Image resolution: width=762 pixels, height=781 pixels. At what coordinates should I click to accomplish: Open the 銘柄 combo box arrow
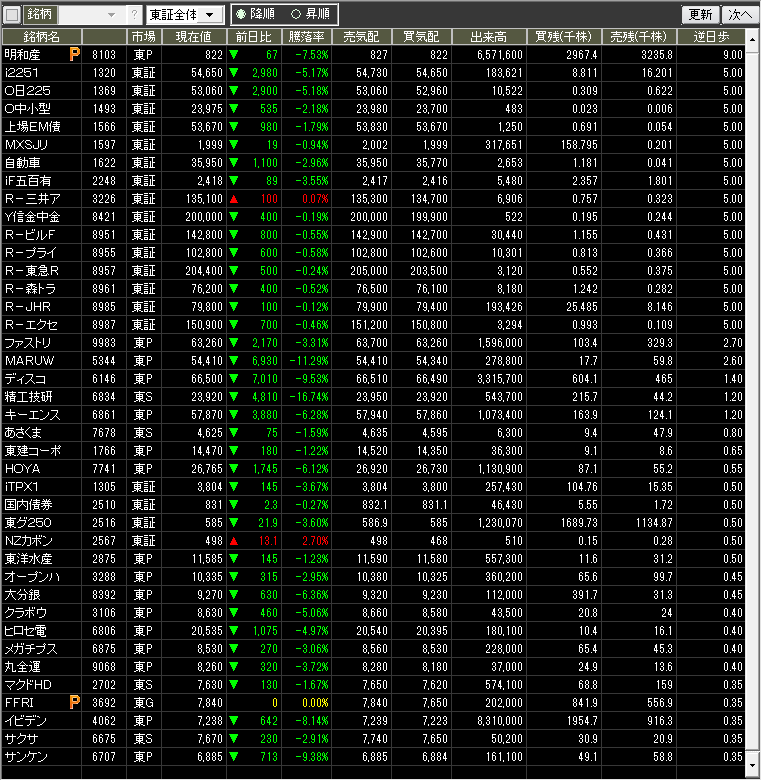pyautogui.click(x=111, y=15)
